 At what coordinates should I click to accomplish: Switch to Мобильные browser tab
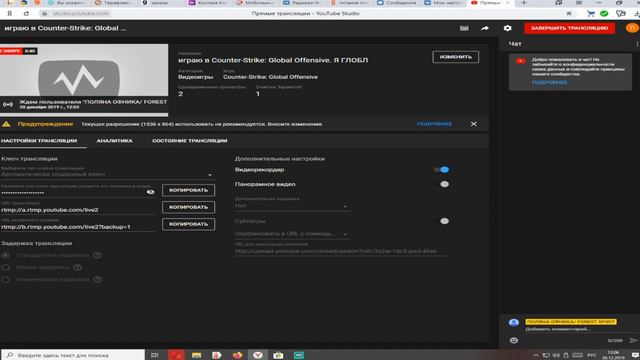(256, 3)
